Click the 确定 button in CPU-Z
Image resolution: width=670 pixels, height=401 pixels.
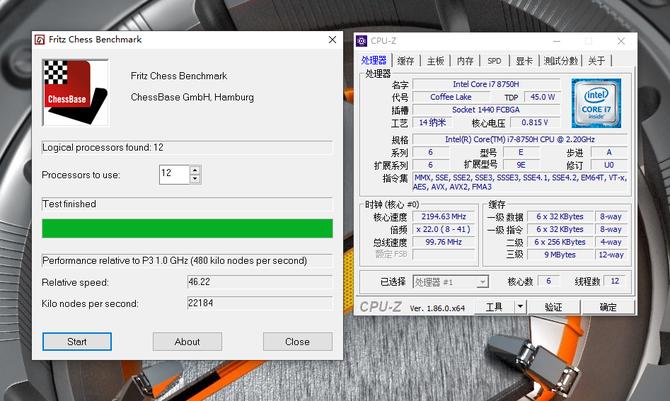[x=608, y=307]
